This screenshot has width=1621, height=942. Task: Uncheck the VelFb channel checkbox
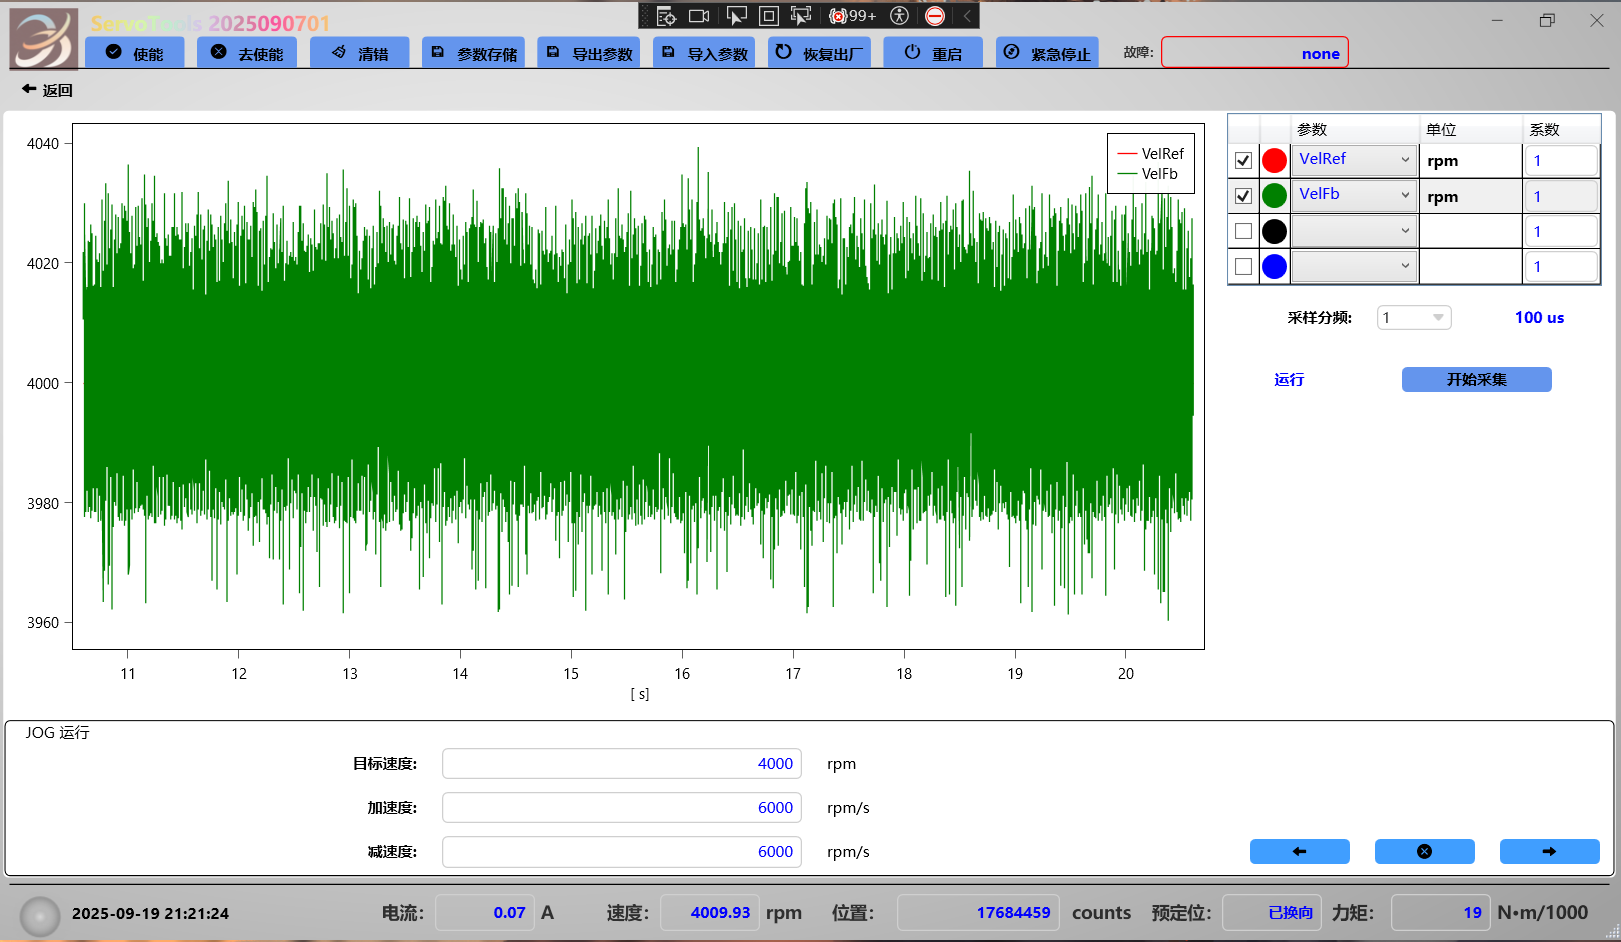tap(1243, 196)
